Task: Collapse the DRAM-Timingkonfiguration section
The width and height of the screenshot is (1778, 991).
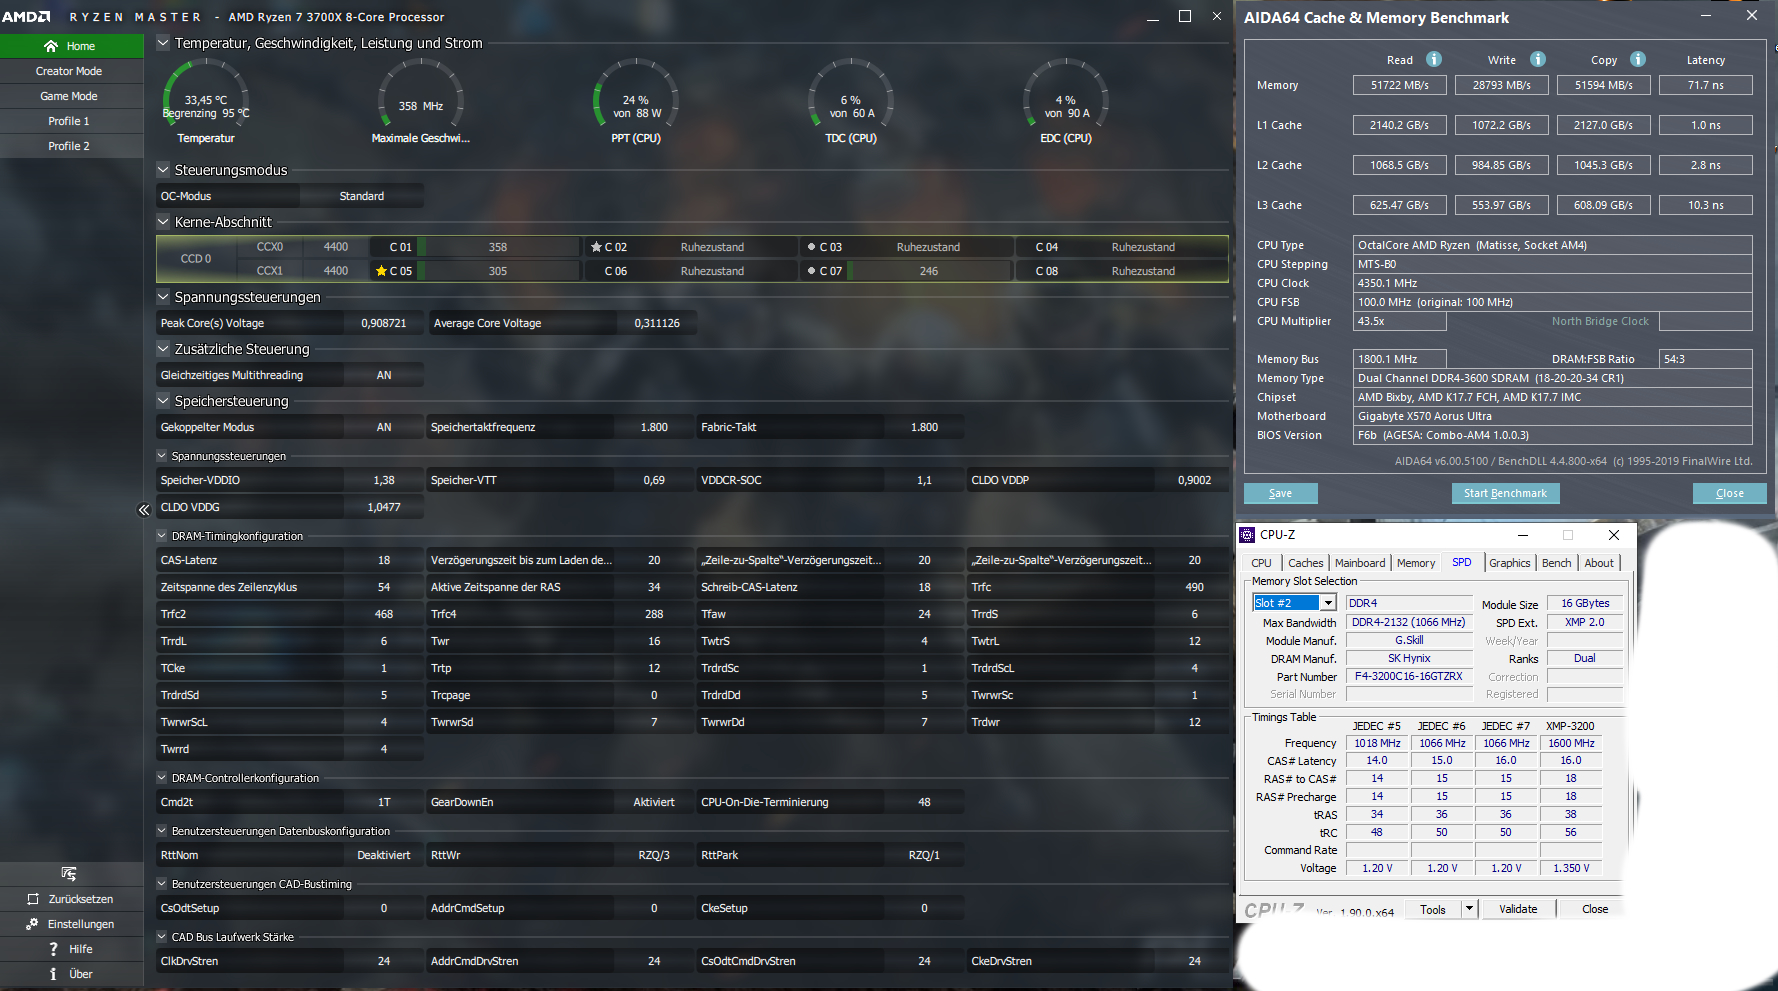Action: (162, 536)
